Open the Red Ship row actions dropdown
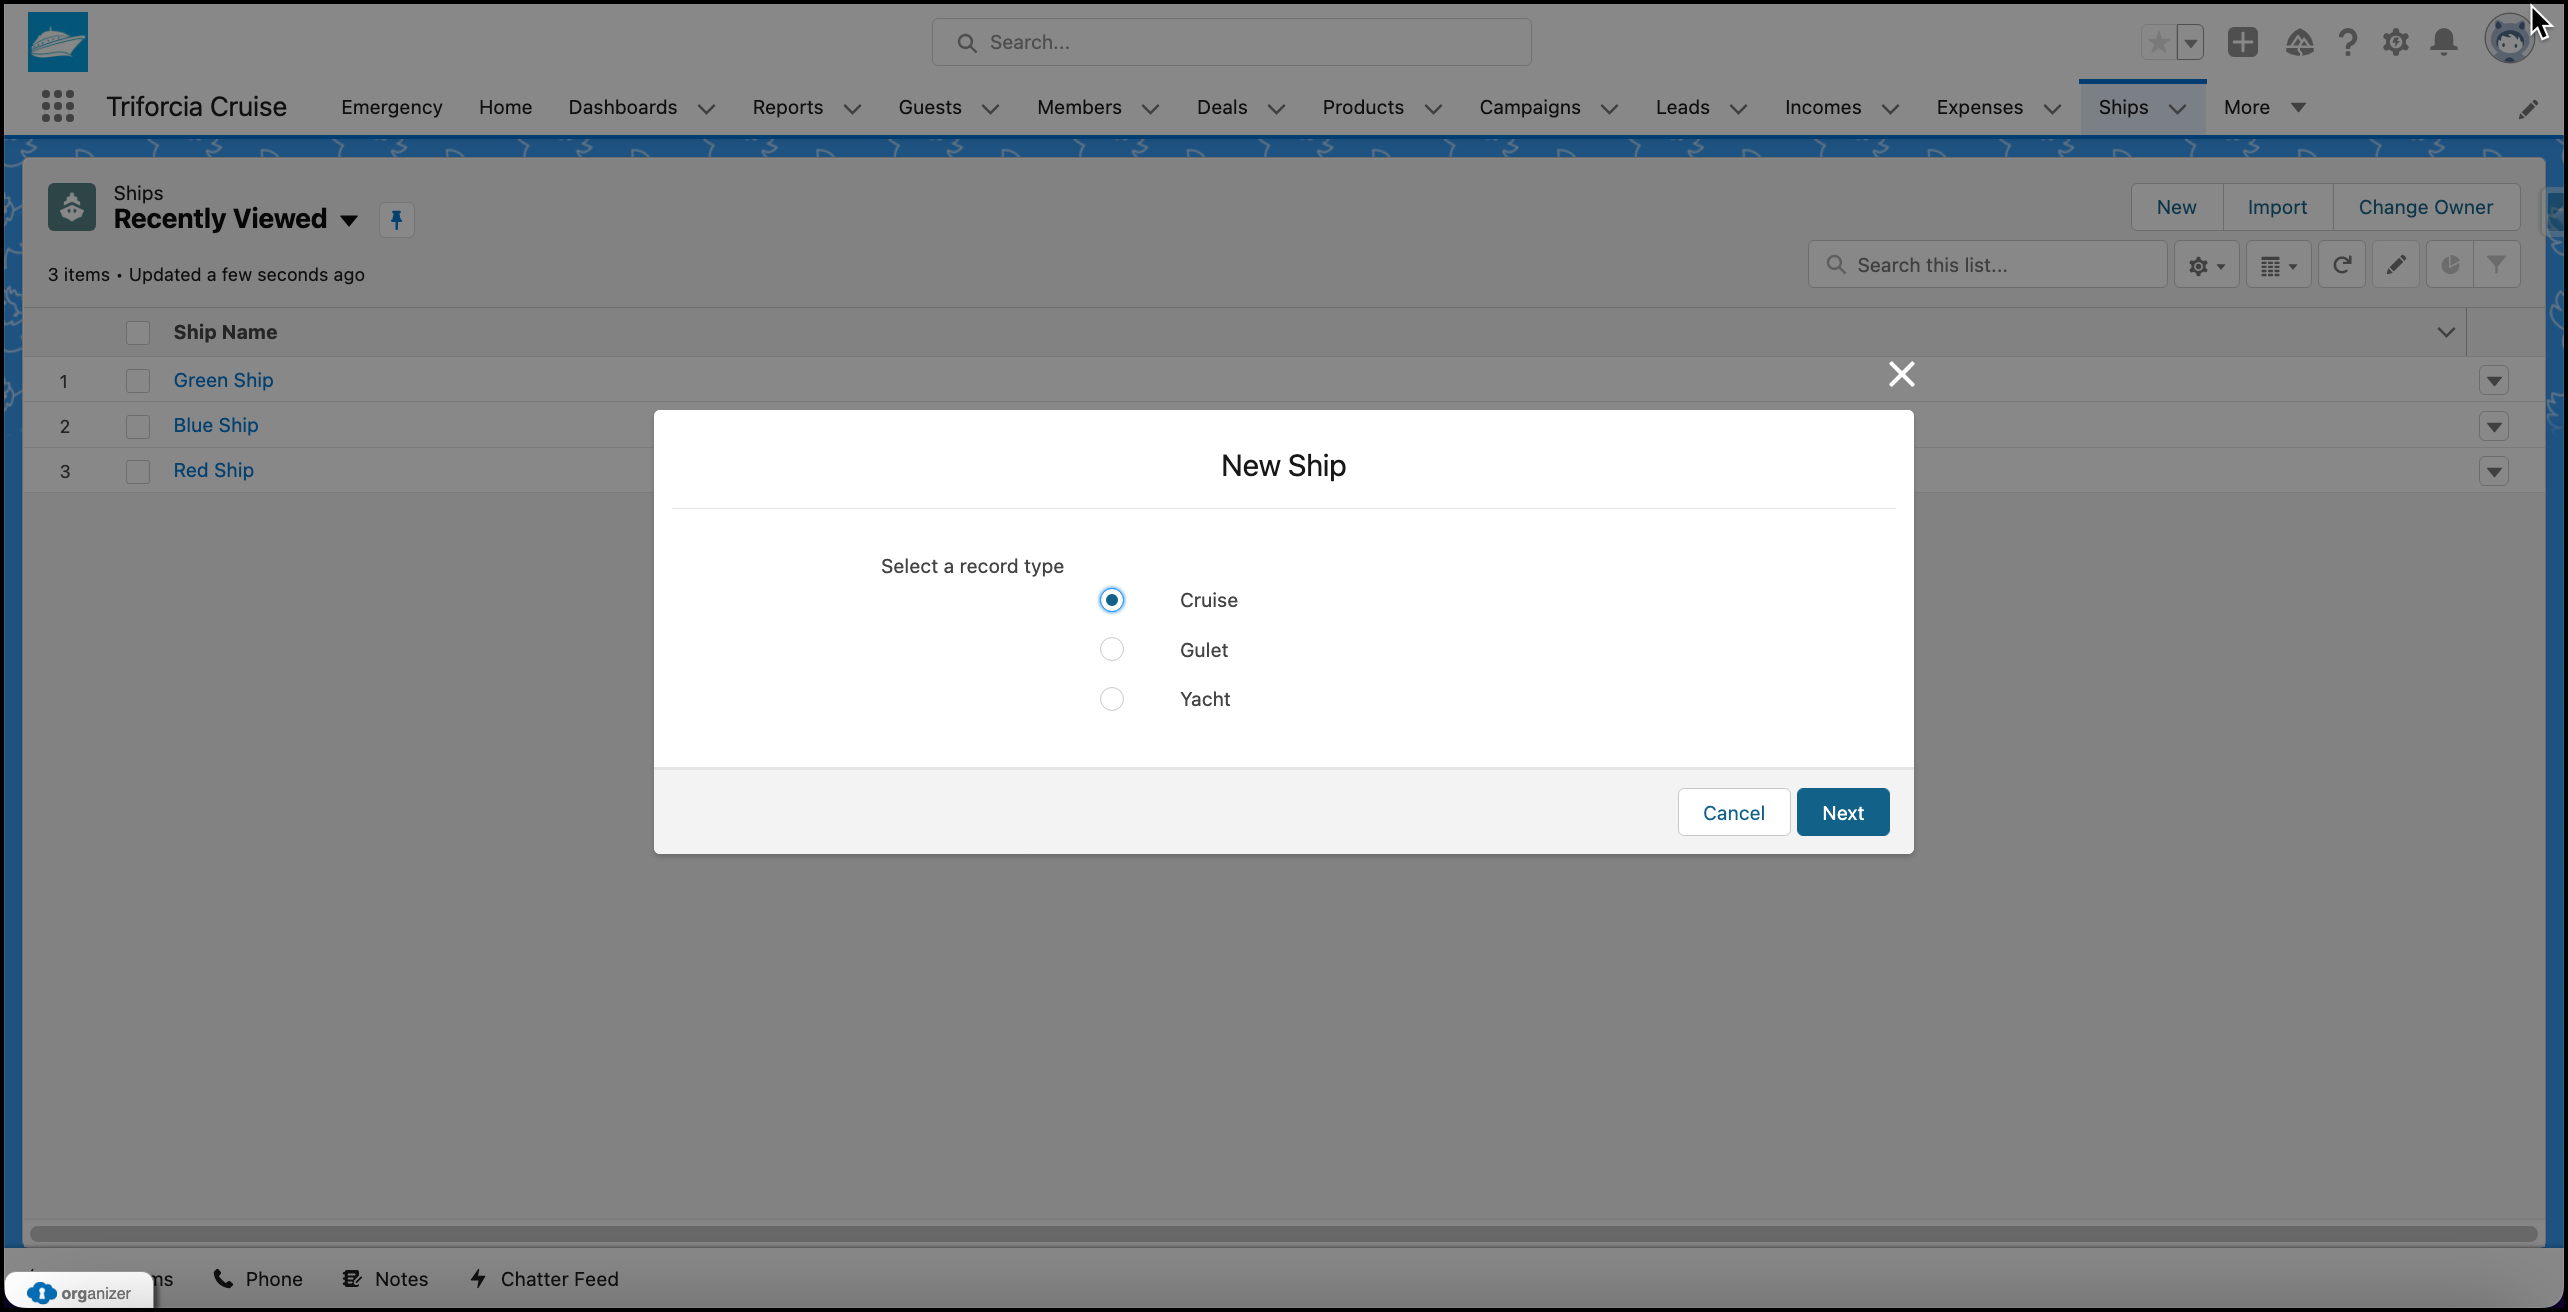 click(2494, 471)
